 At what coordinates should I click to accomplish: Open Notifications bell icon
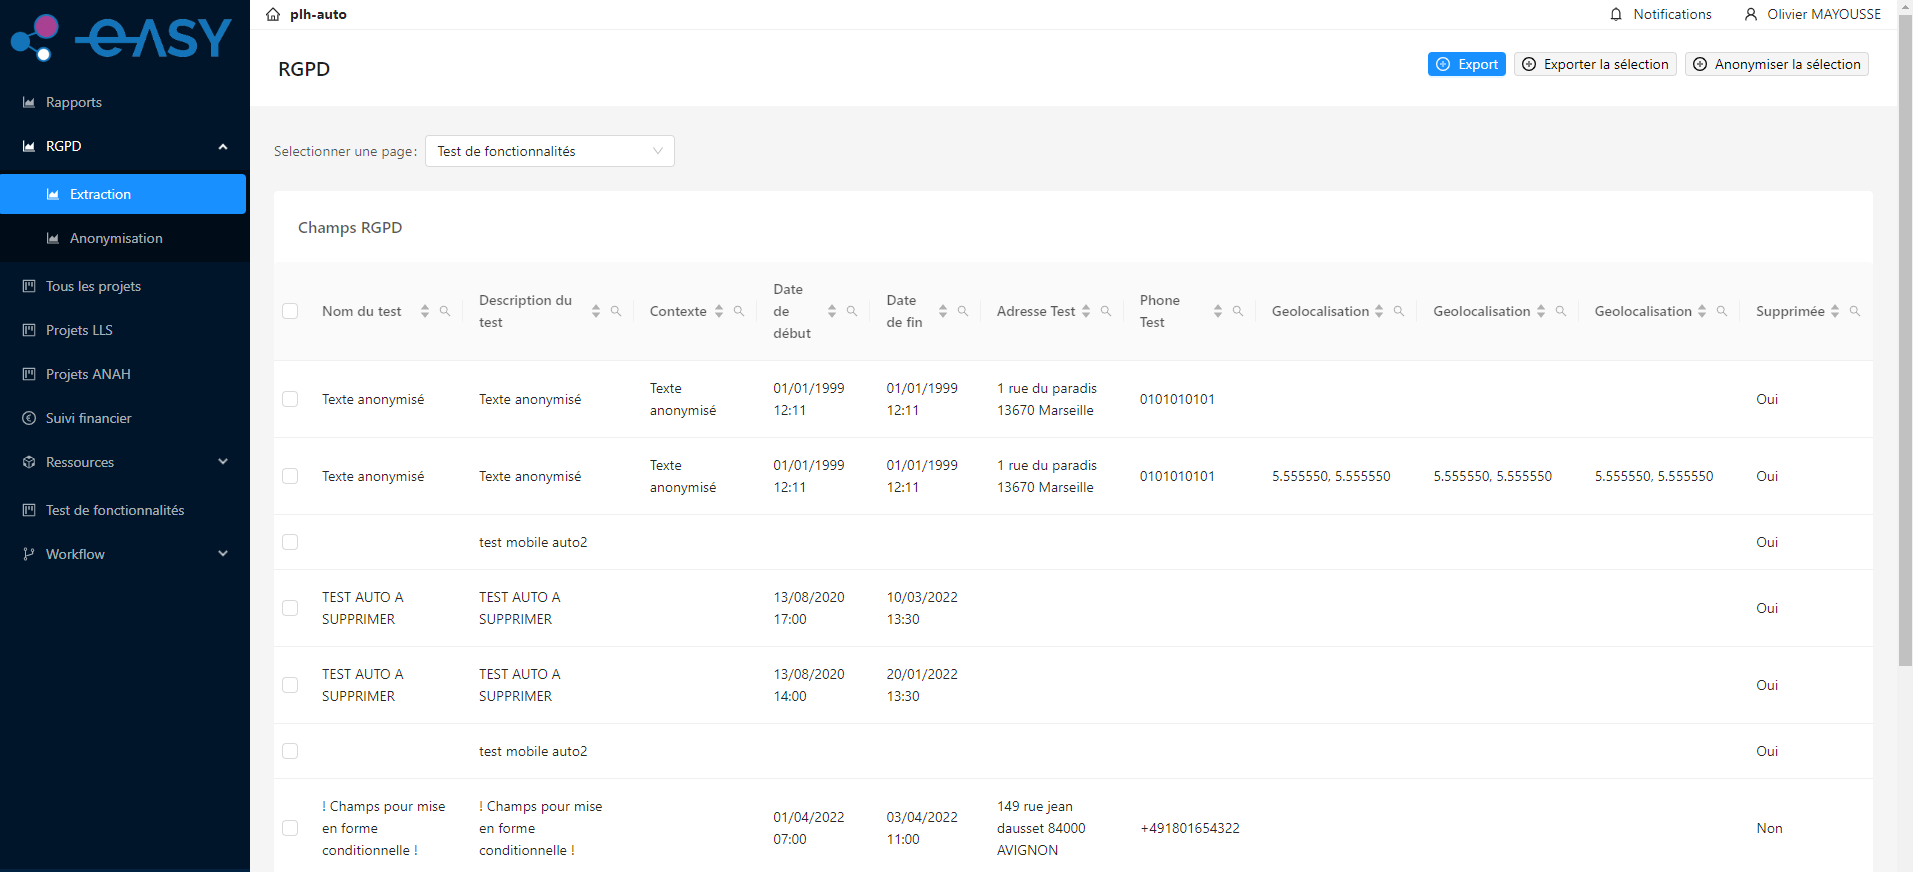(1616, 15)
